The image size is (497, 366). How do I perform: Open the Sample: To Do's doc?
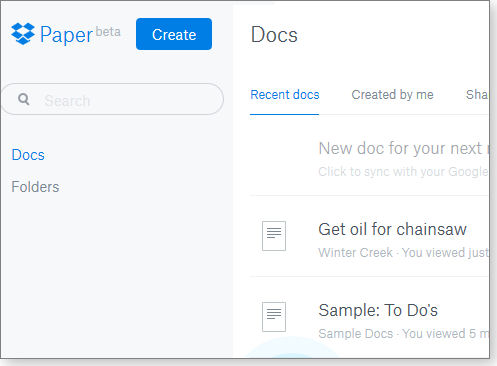(378, 310)
